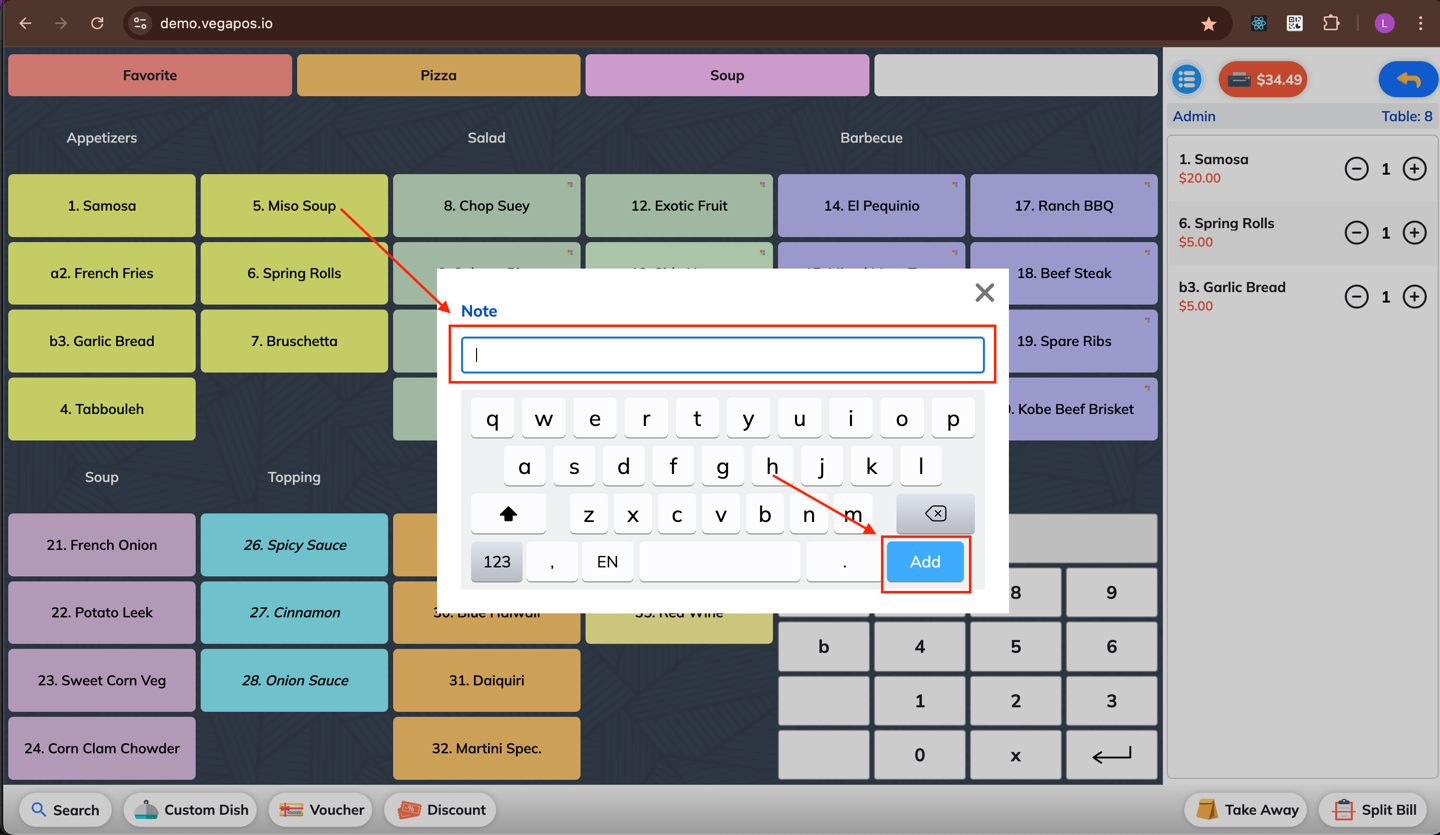Apply a Voucher from bottom bar
1440x835 pixels.
[321, 810]
